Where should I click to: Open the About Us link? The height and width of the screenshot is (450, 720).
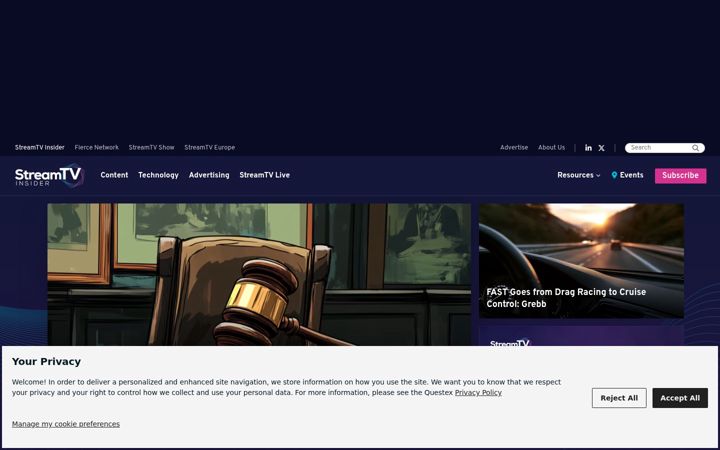pos(551,147)
